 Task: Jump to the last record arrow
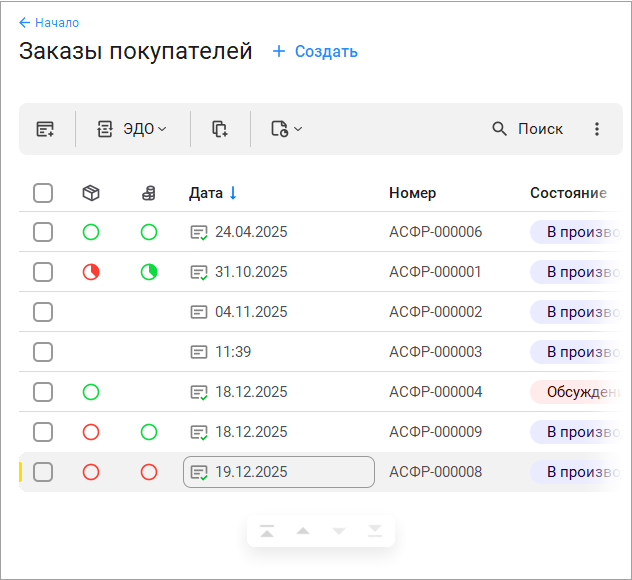click(x=374, y=531)
